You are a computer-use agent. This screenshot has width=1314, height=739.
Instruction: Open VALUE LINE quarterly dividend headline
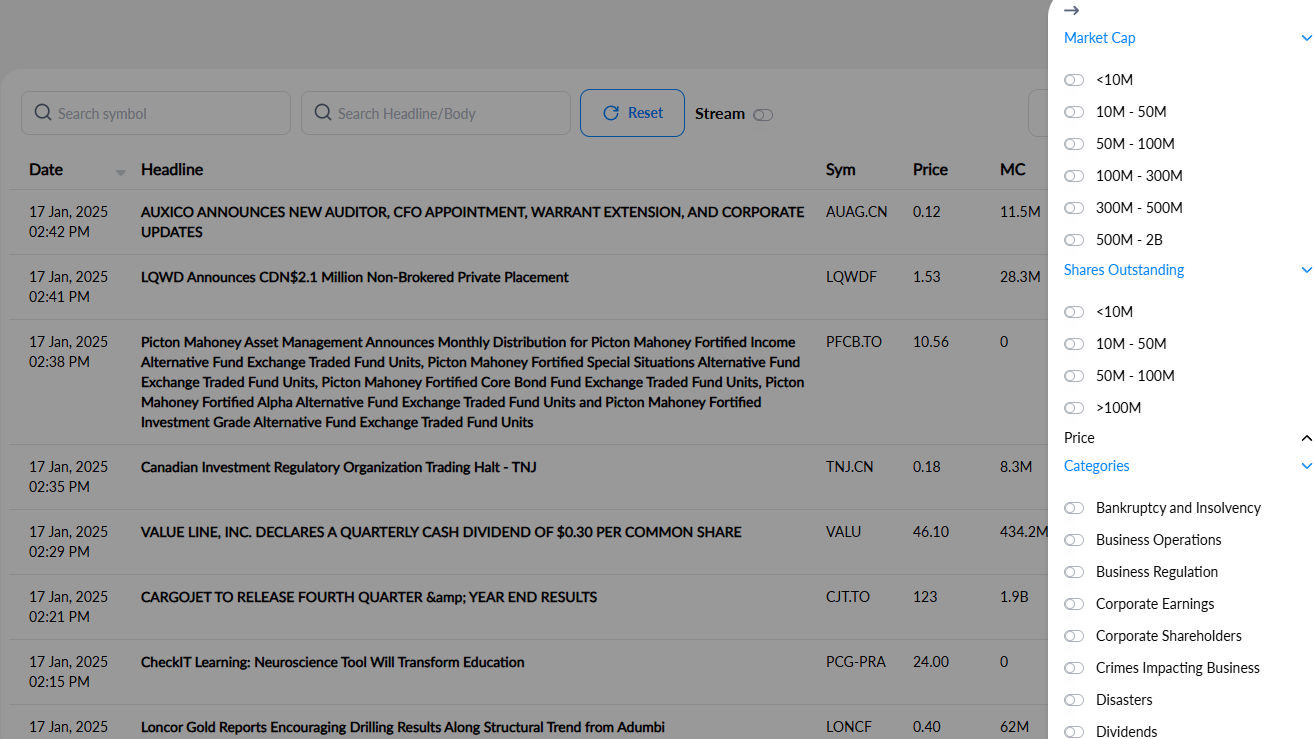coord(441,532)
